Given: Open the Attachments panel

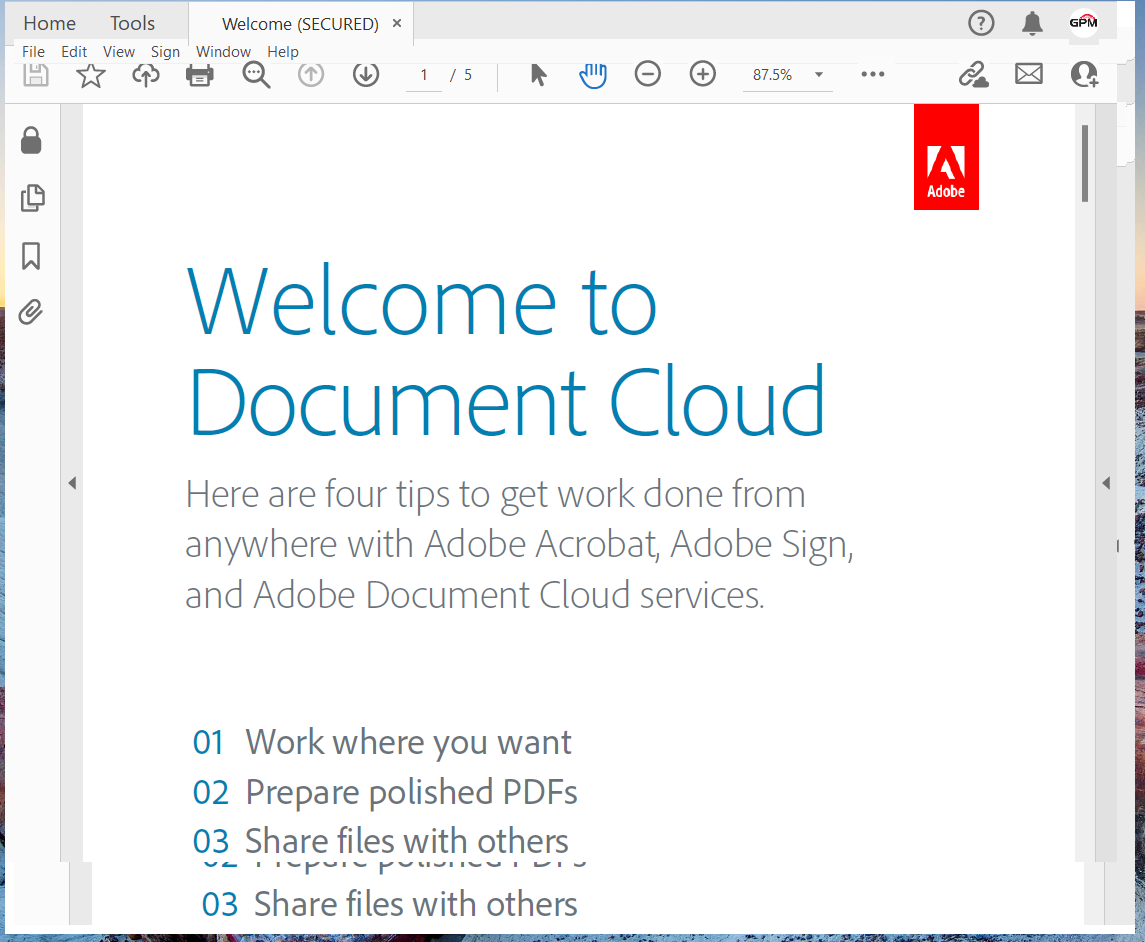Looking at the screenshot, I should coord(31,312).
